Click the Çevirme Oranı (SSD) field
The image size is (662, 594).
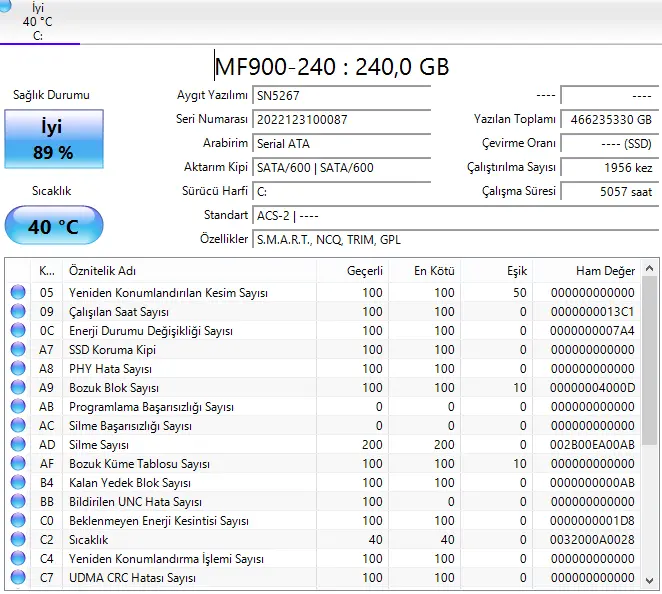pyautogui.click(x=609, y=144)
